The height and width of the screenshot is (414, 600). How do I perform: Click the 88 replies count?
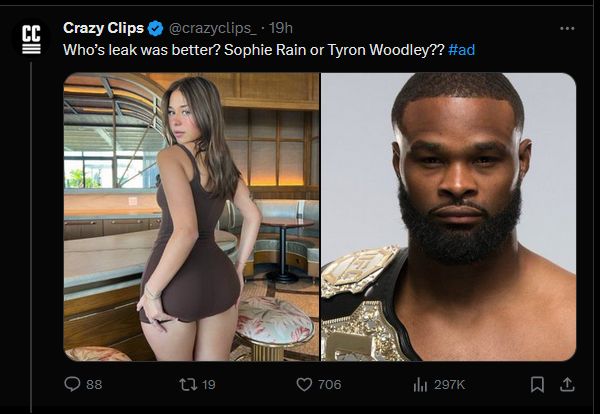tap(94, 384)
